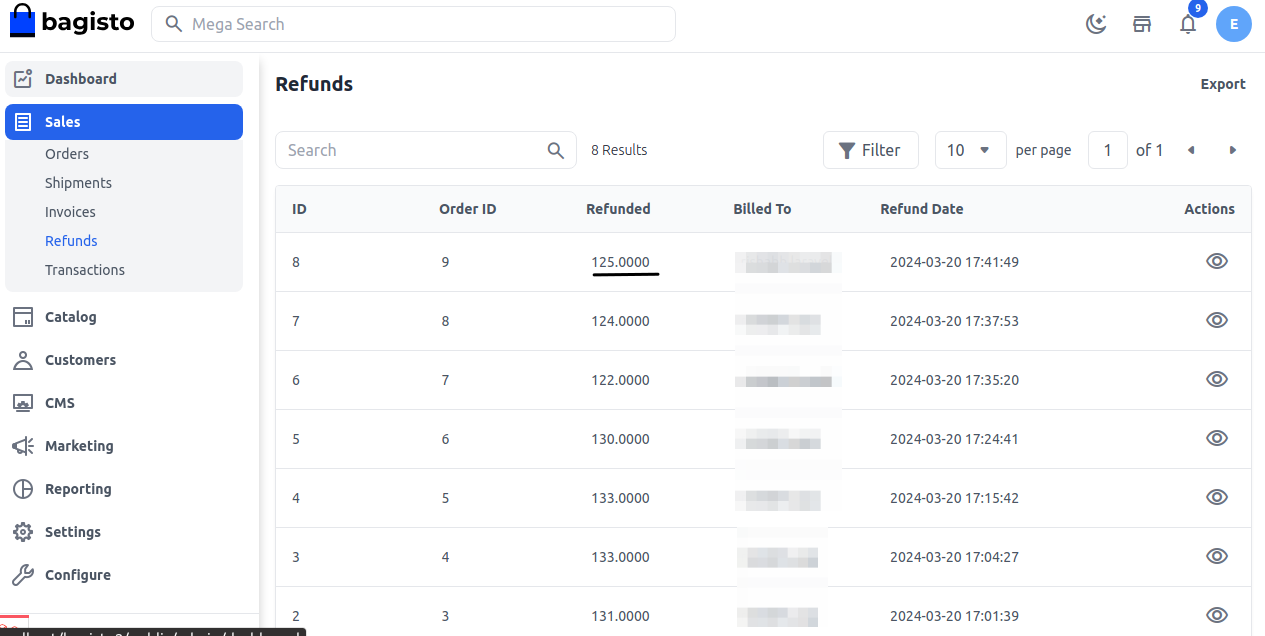Open the per page count dropdown
Screen dimensions: 1265x636
969,149
